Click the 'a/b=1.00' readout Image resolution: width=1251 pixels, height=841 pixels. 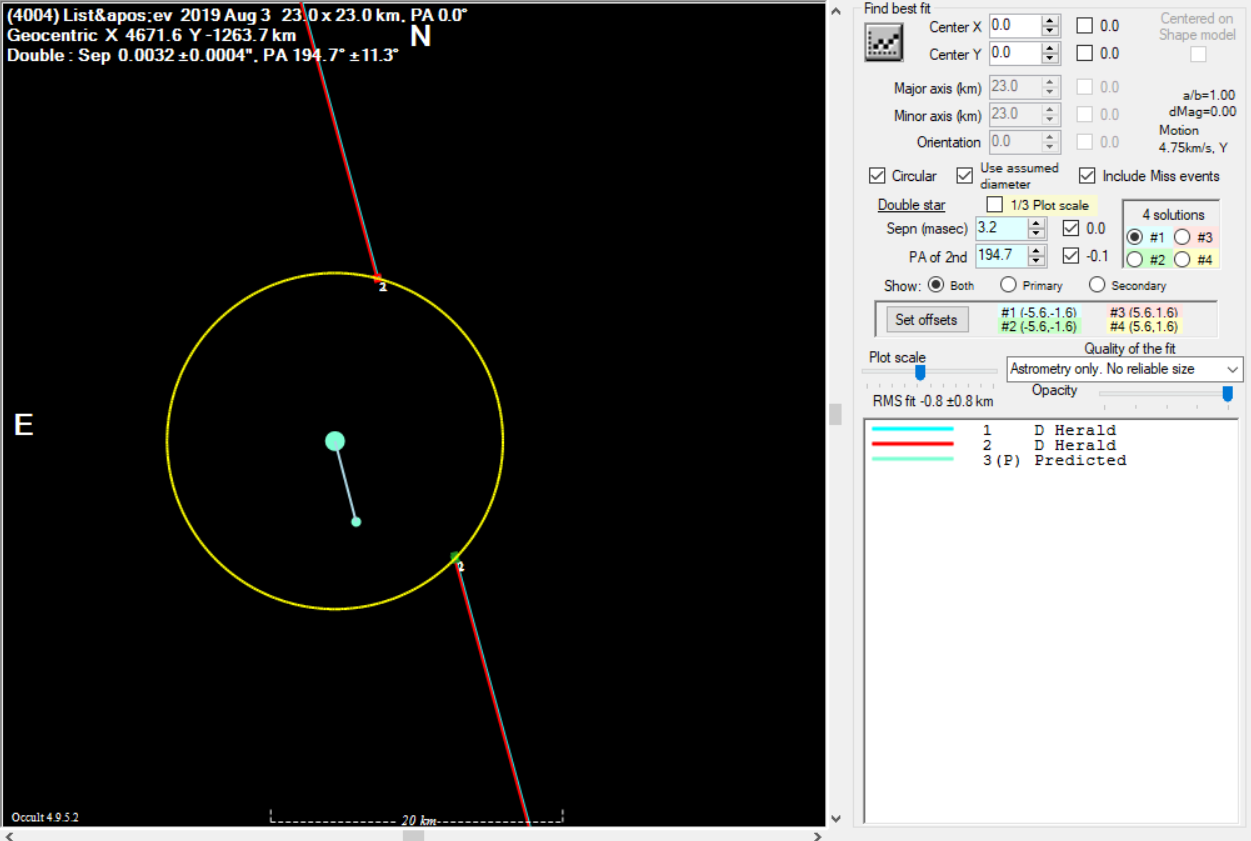pos(1208,95)
